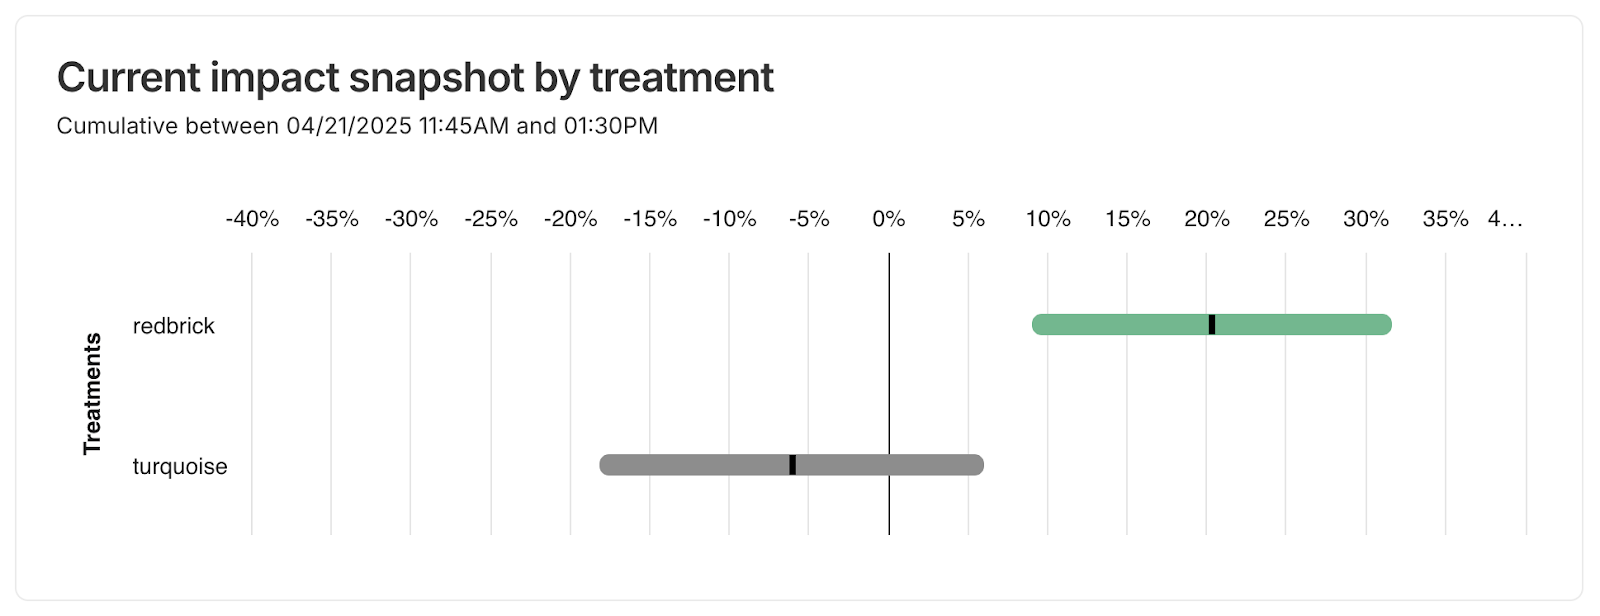Click the -15% axis tick label
Viewport: 1600px width, 616px height.
click(650, 219)
